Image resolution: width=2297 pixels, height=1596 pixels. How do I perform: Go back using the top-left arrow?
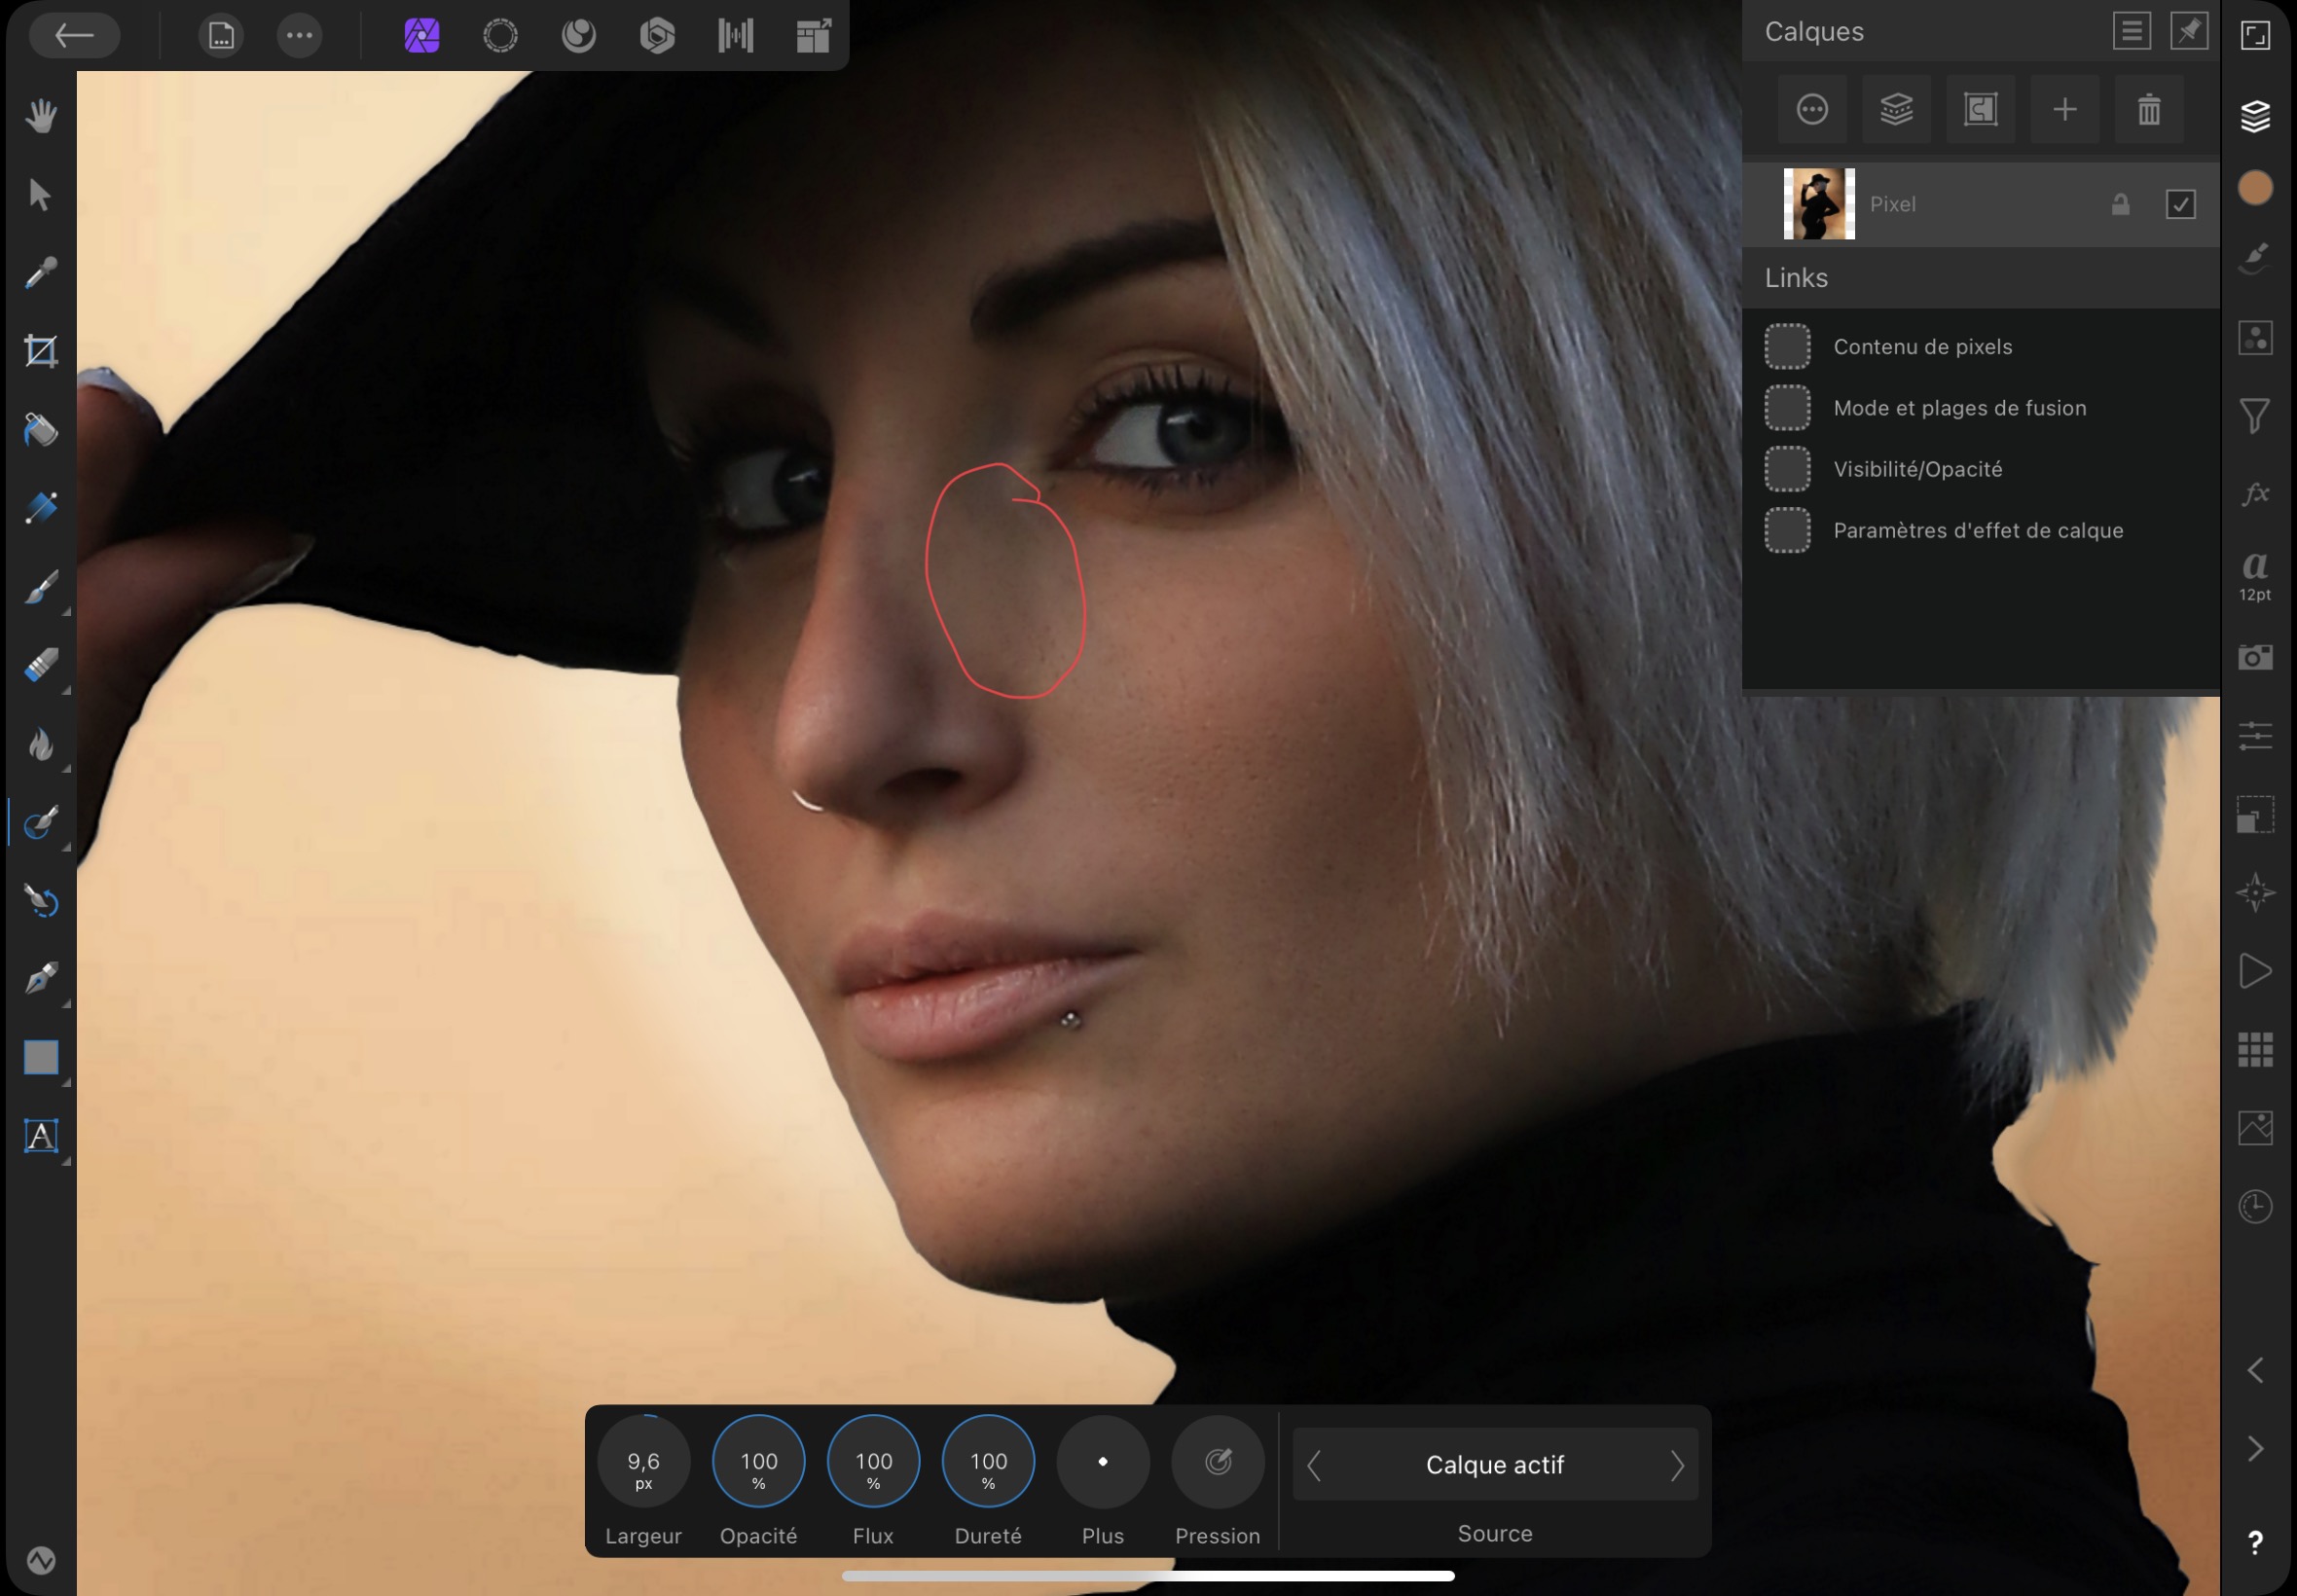(x=74, y=36)
